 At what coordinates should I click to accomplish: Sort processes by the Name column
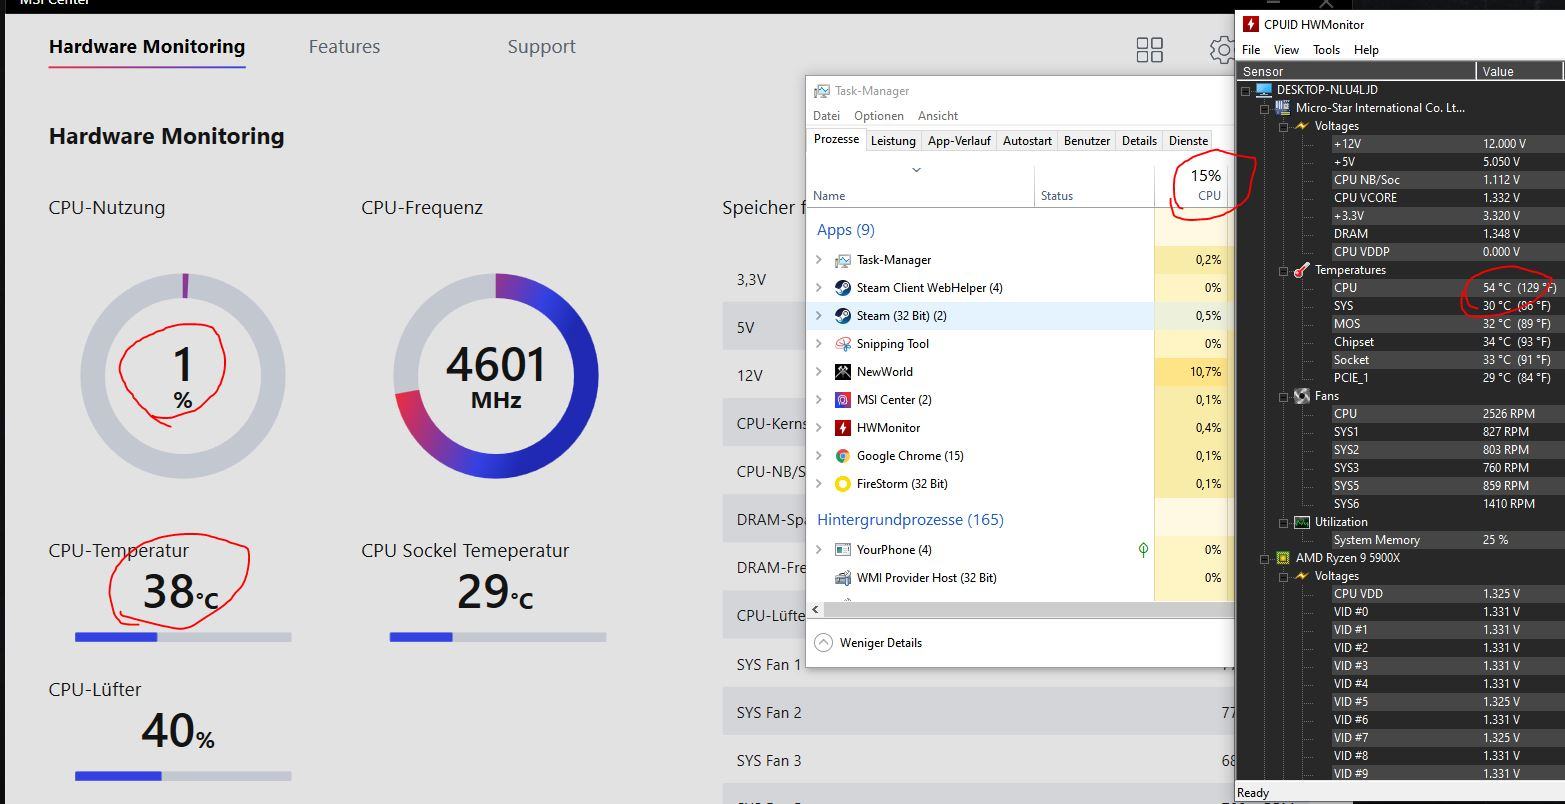tap(921, 186)
